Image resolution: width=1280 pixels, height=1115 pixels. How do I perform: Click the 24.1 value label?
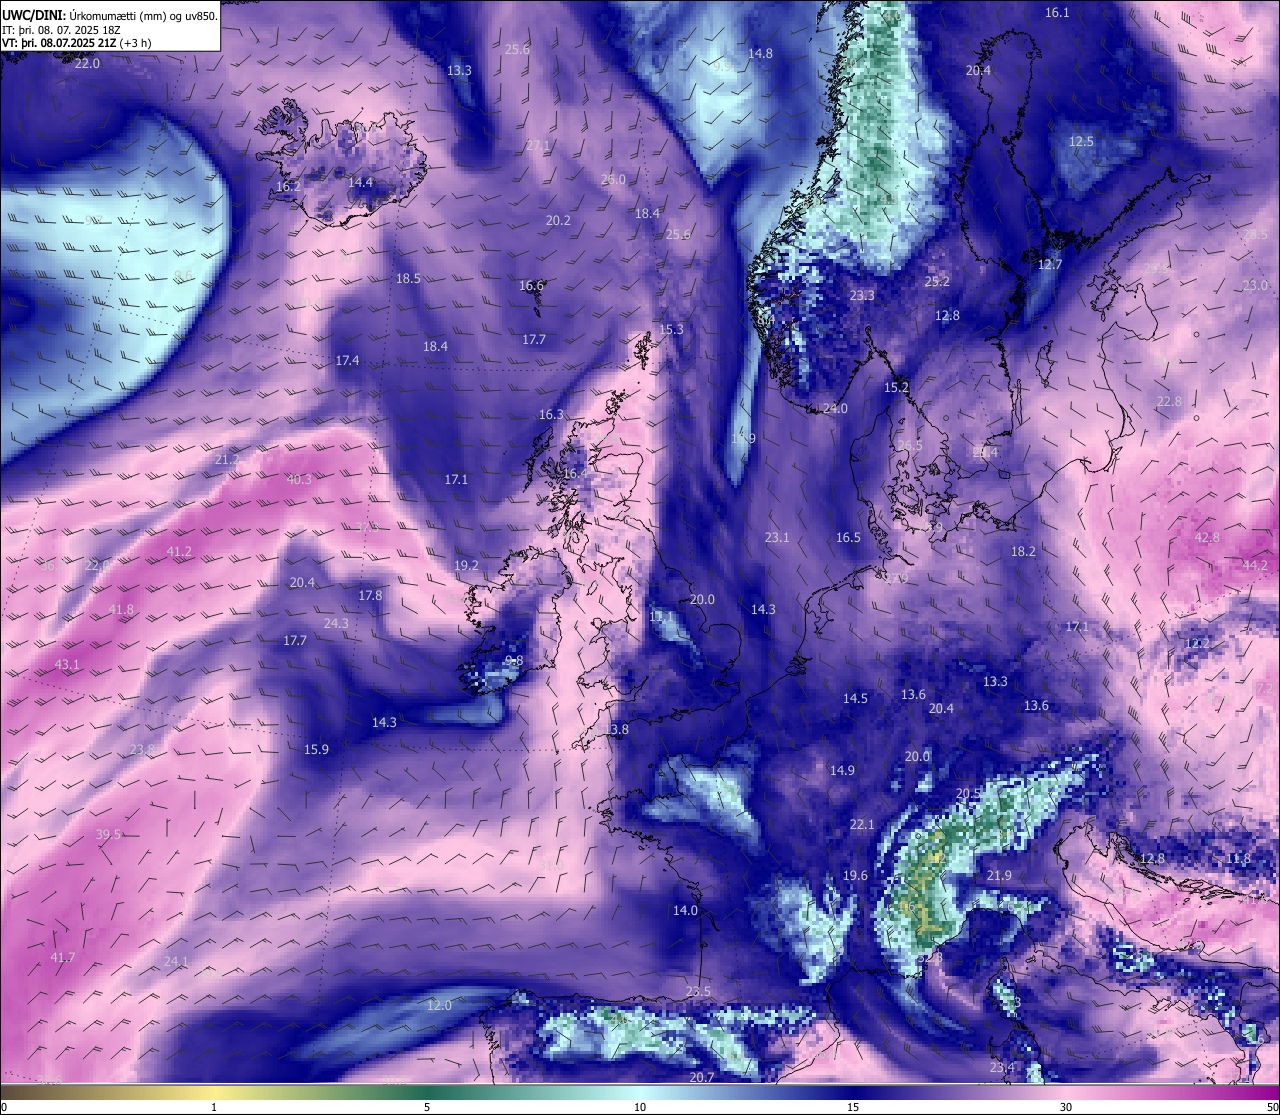tap(176, 962)
